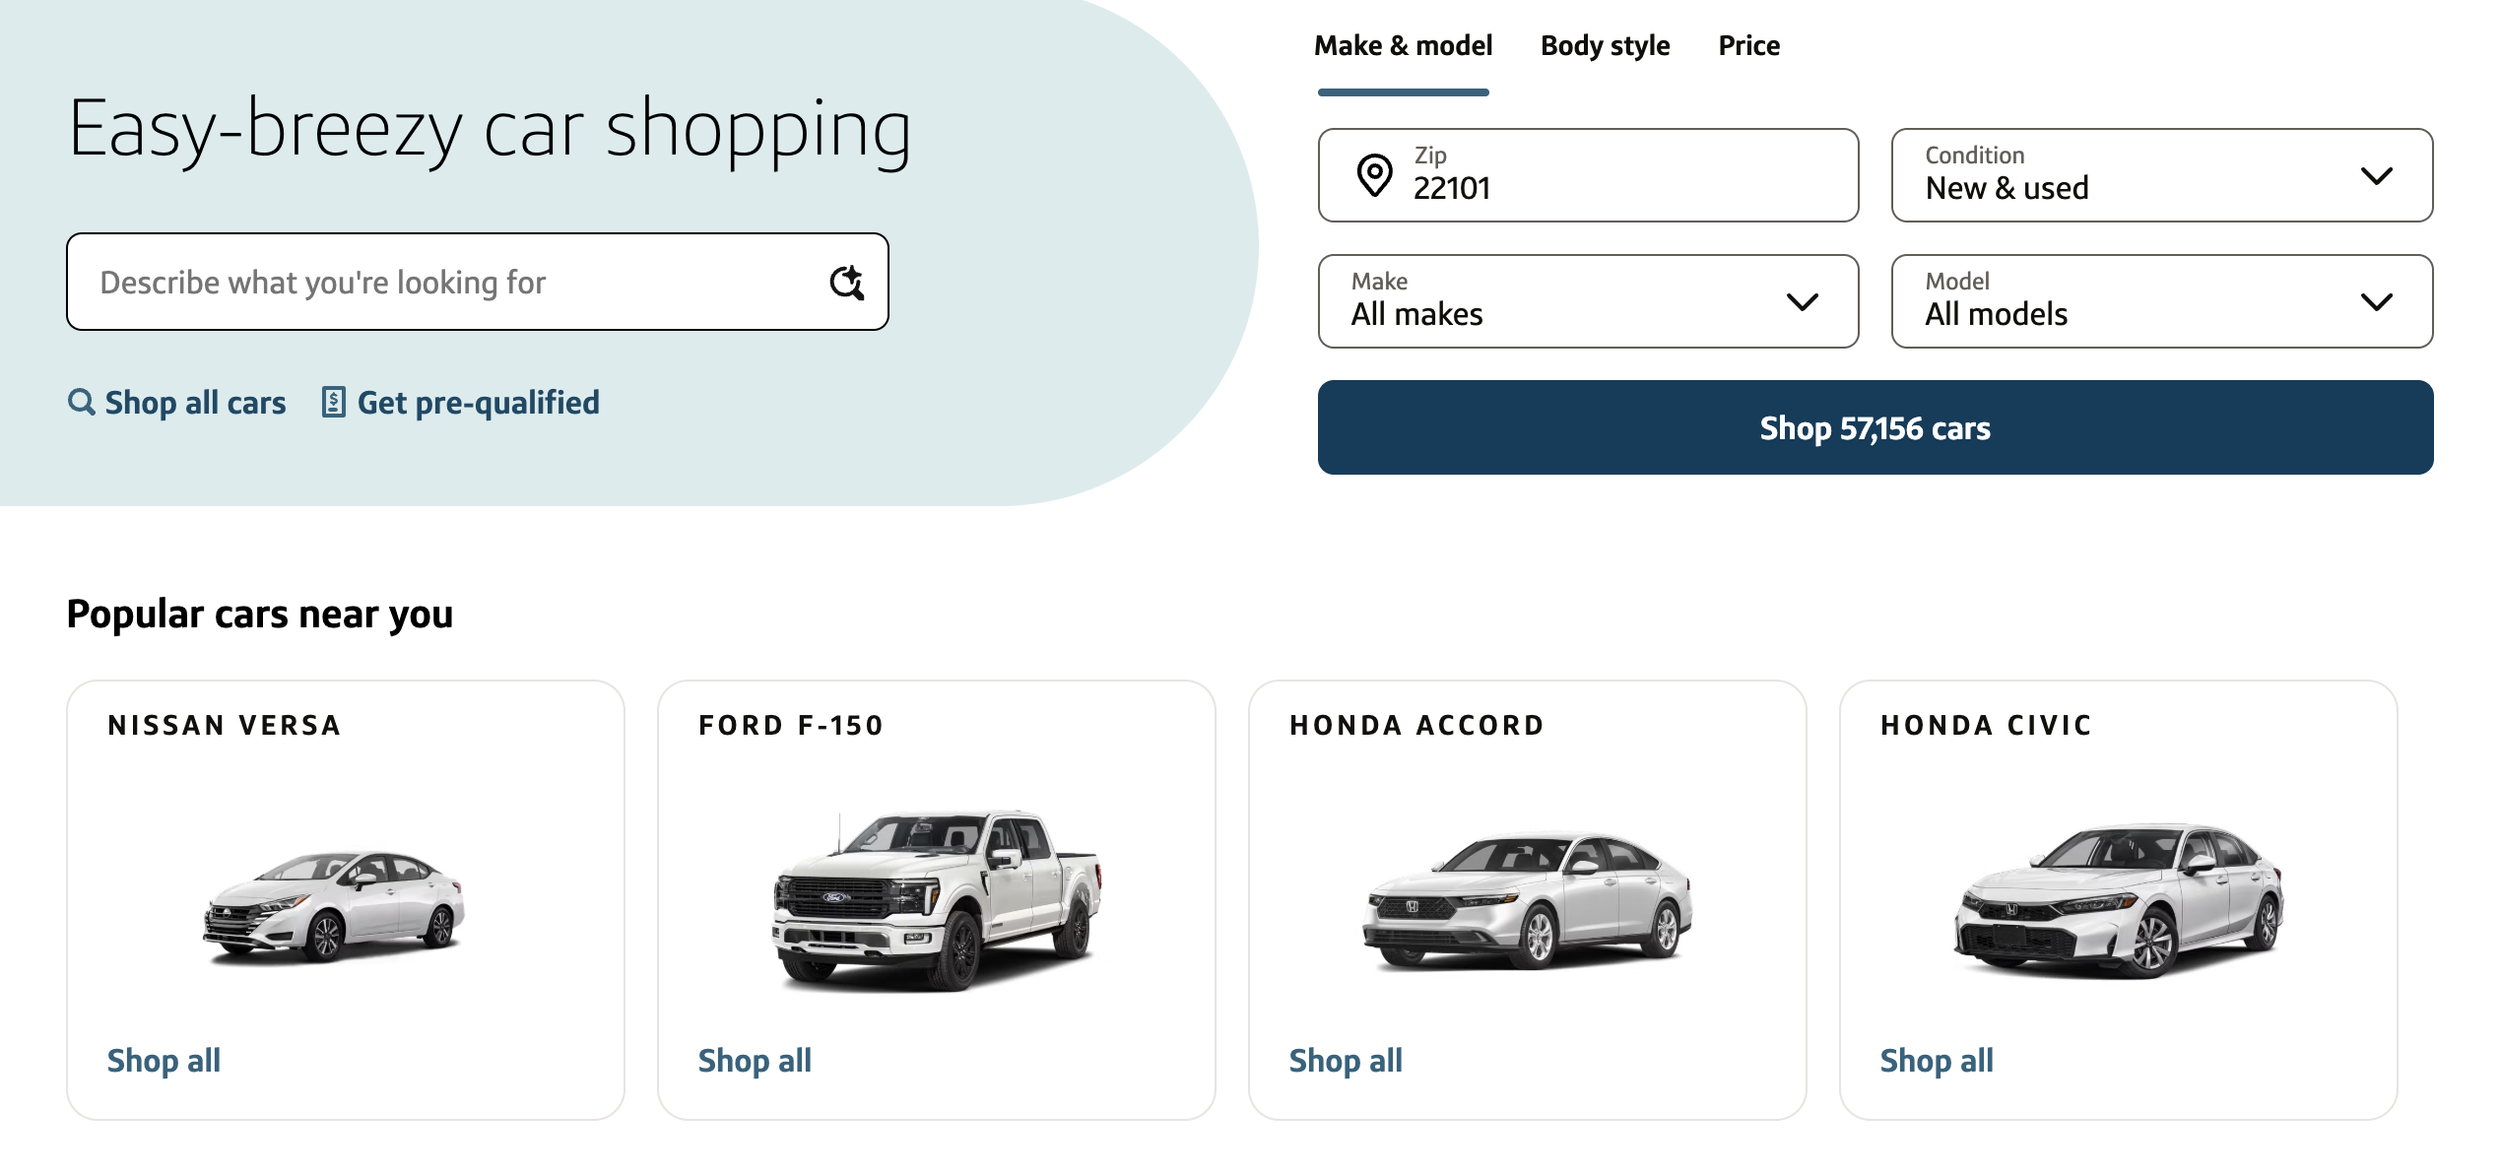The height and width of the screenshot is (1168, 2500).
Task: Click the document icon beside Get pre-qualified
Action: [333, 402]
